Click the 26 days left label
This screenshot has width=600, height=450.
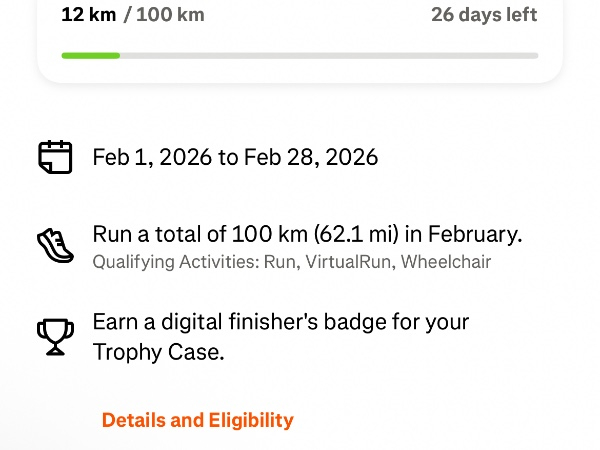[x=484, y=15]
